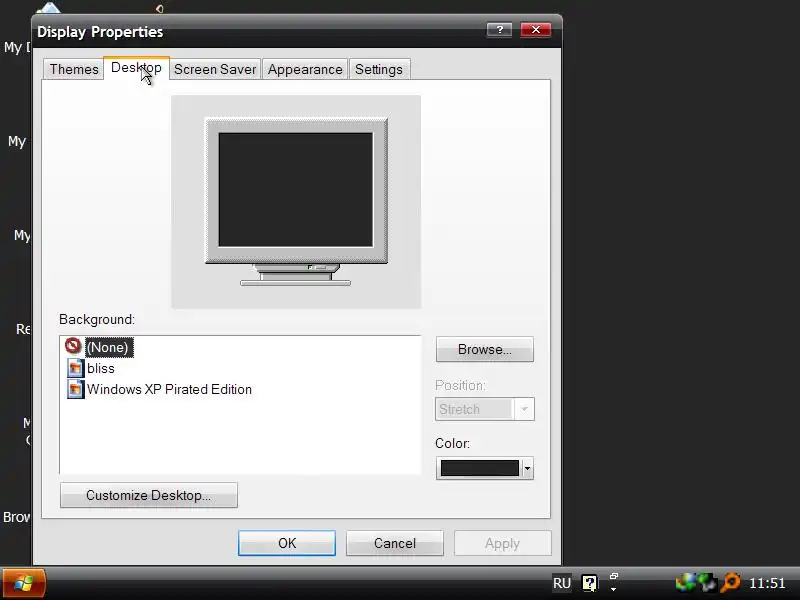Click the monitor preview image

296,202
